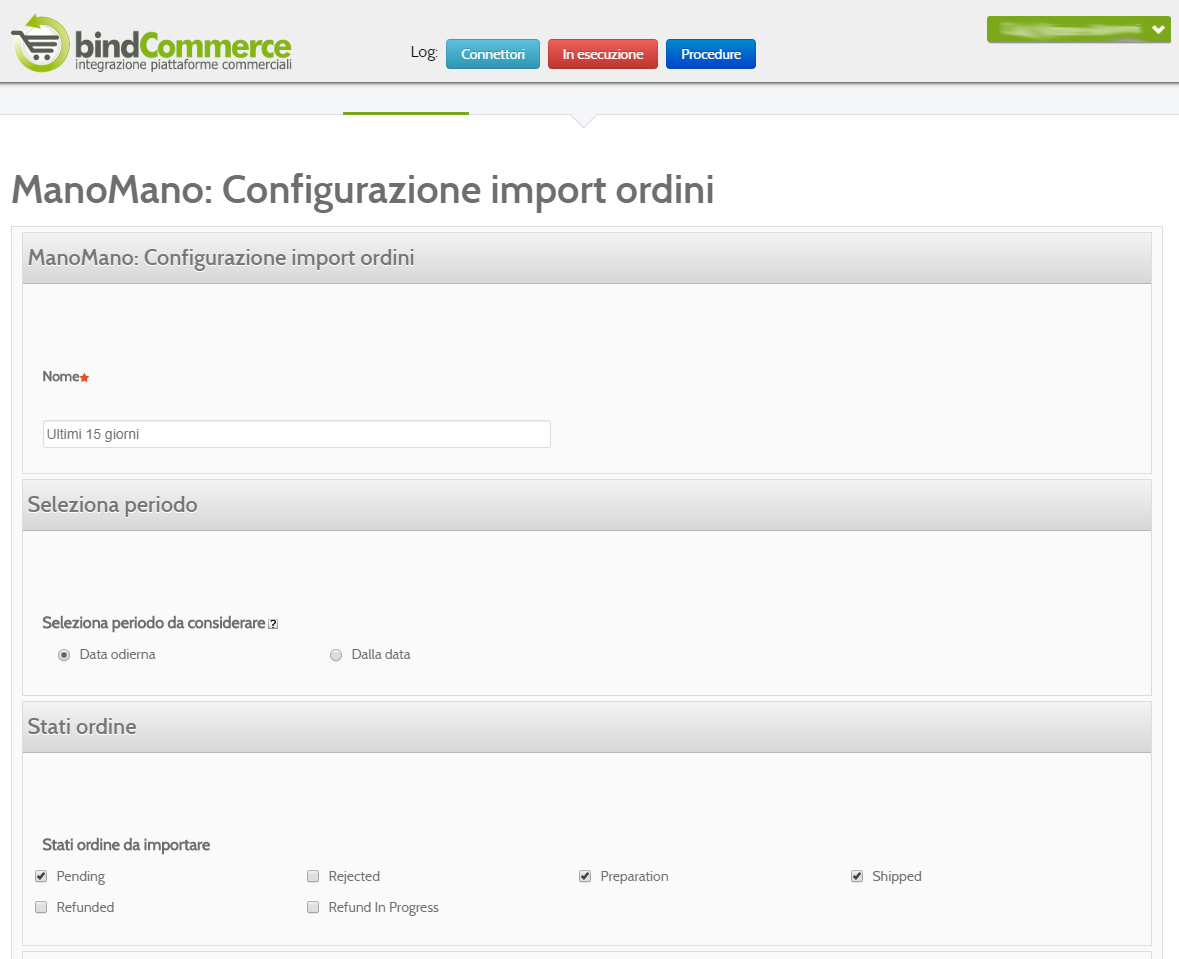Screen dimensions: 1179x959
Task: Check the Refund In Progress status
Action: [313, 907]
